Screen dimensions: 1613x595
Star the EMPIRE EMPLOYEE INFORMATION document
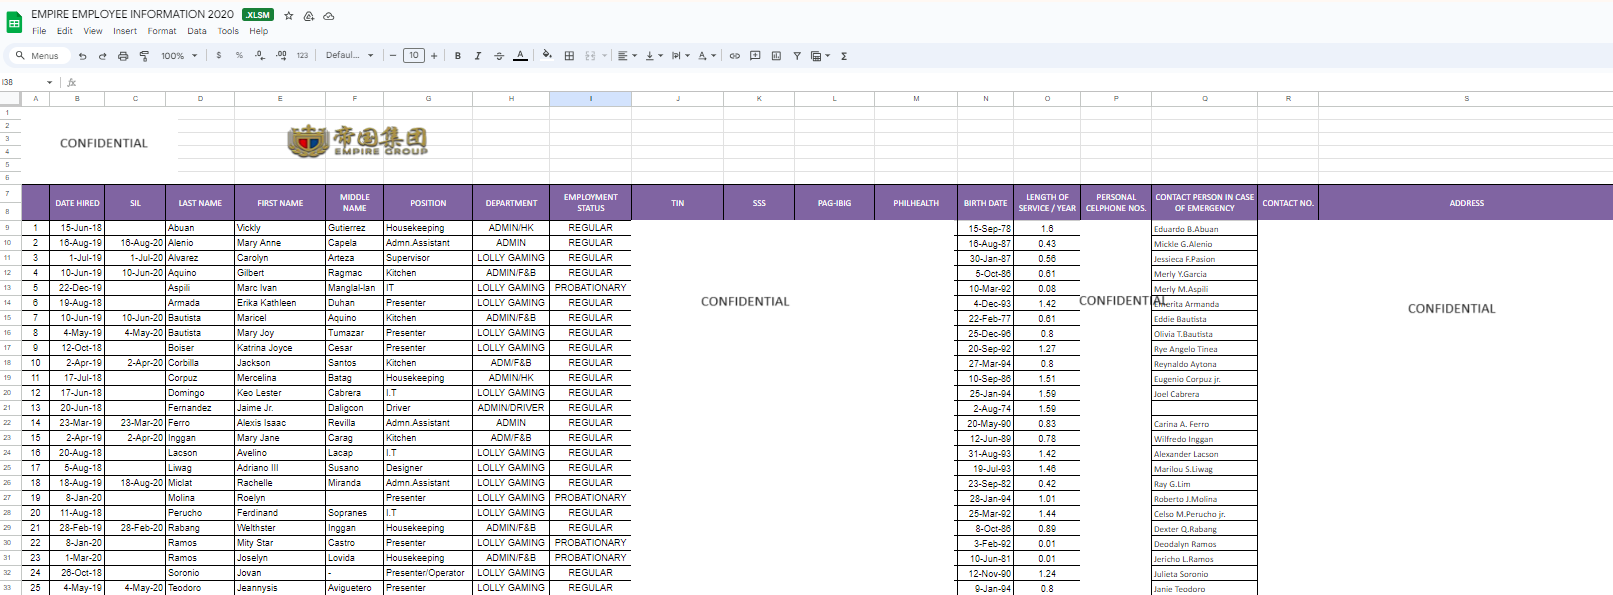pyautogui.click(x=289, y=15)
